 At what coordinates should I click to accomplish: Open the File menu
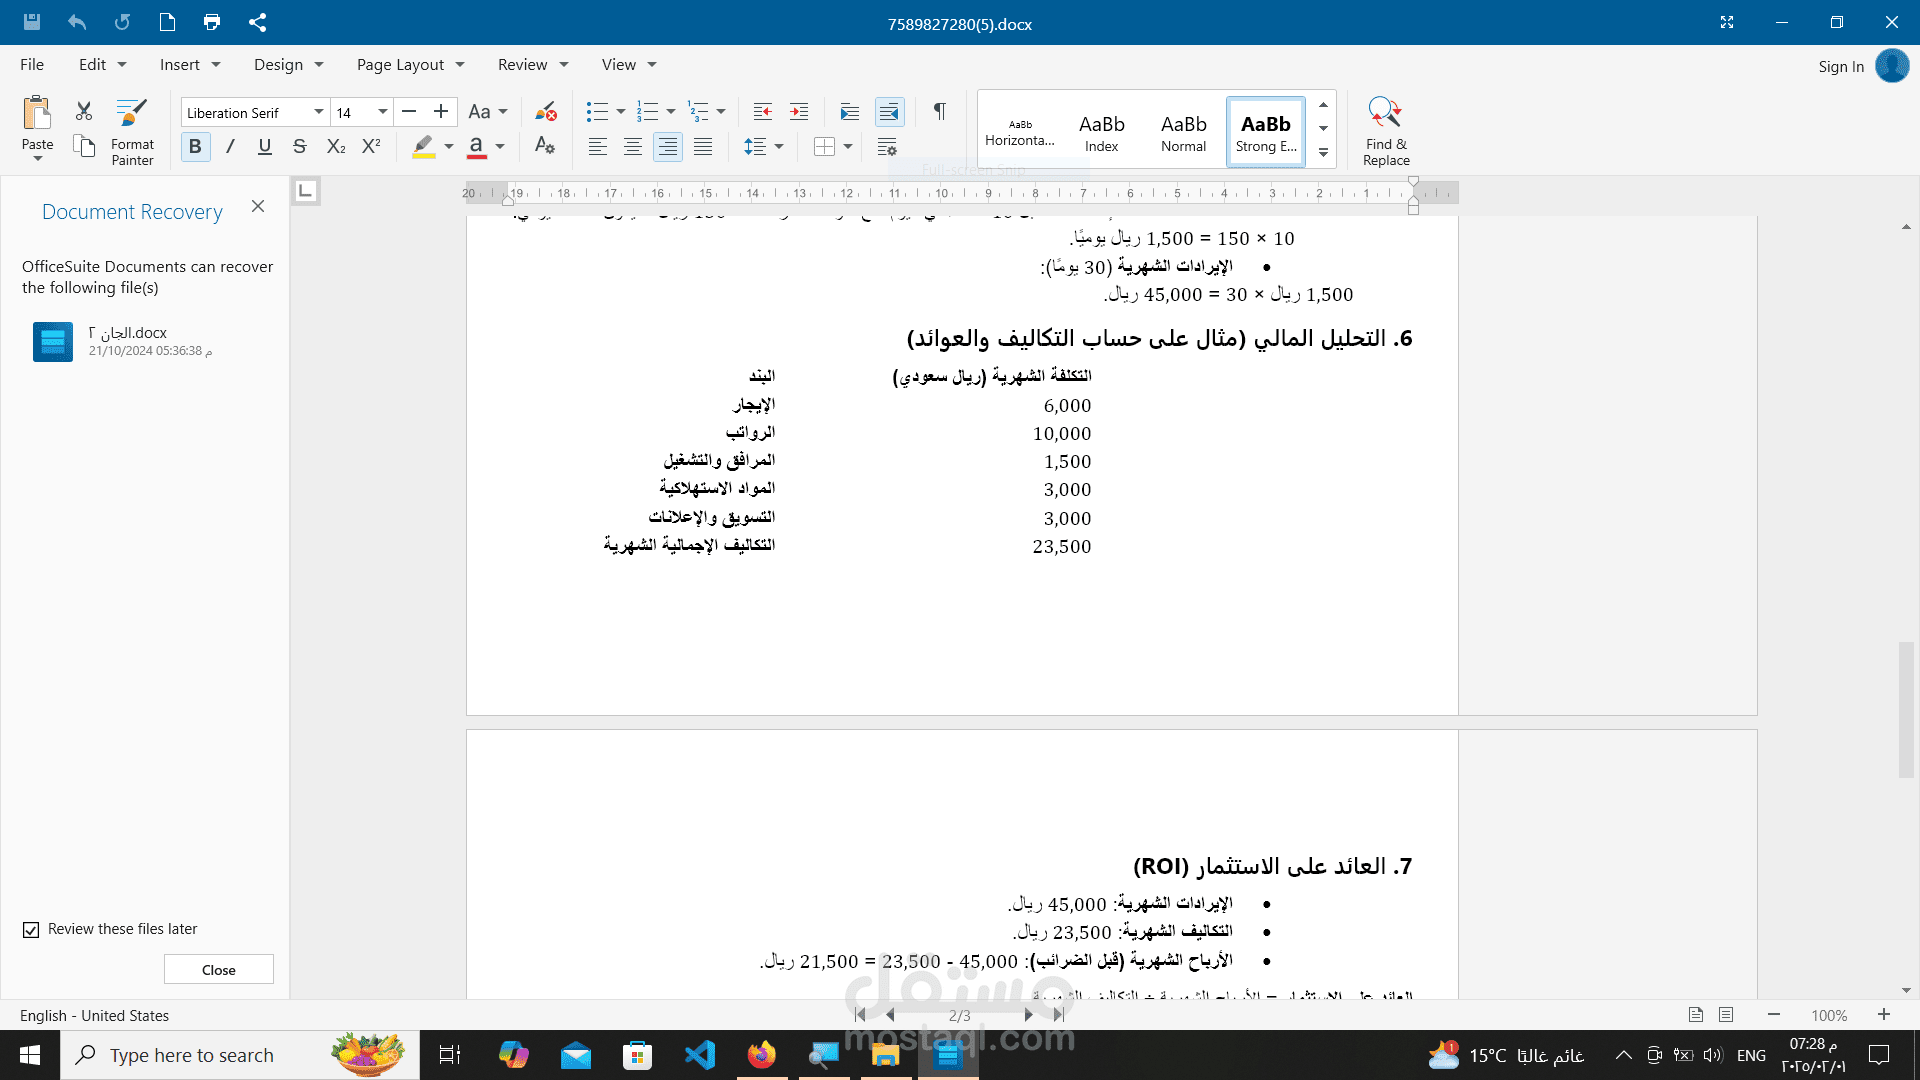click(x=32, y=64)
